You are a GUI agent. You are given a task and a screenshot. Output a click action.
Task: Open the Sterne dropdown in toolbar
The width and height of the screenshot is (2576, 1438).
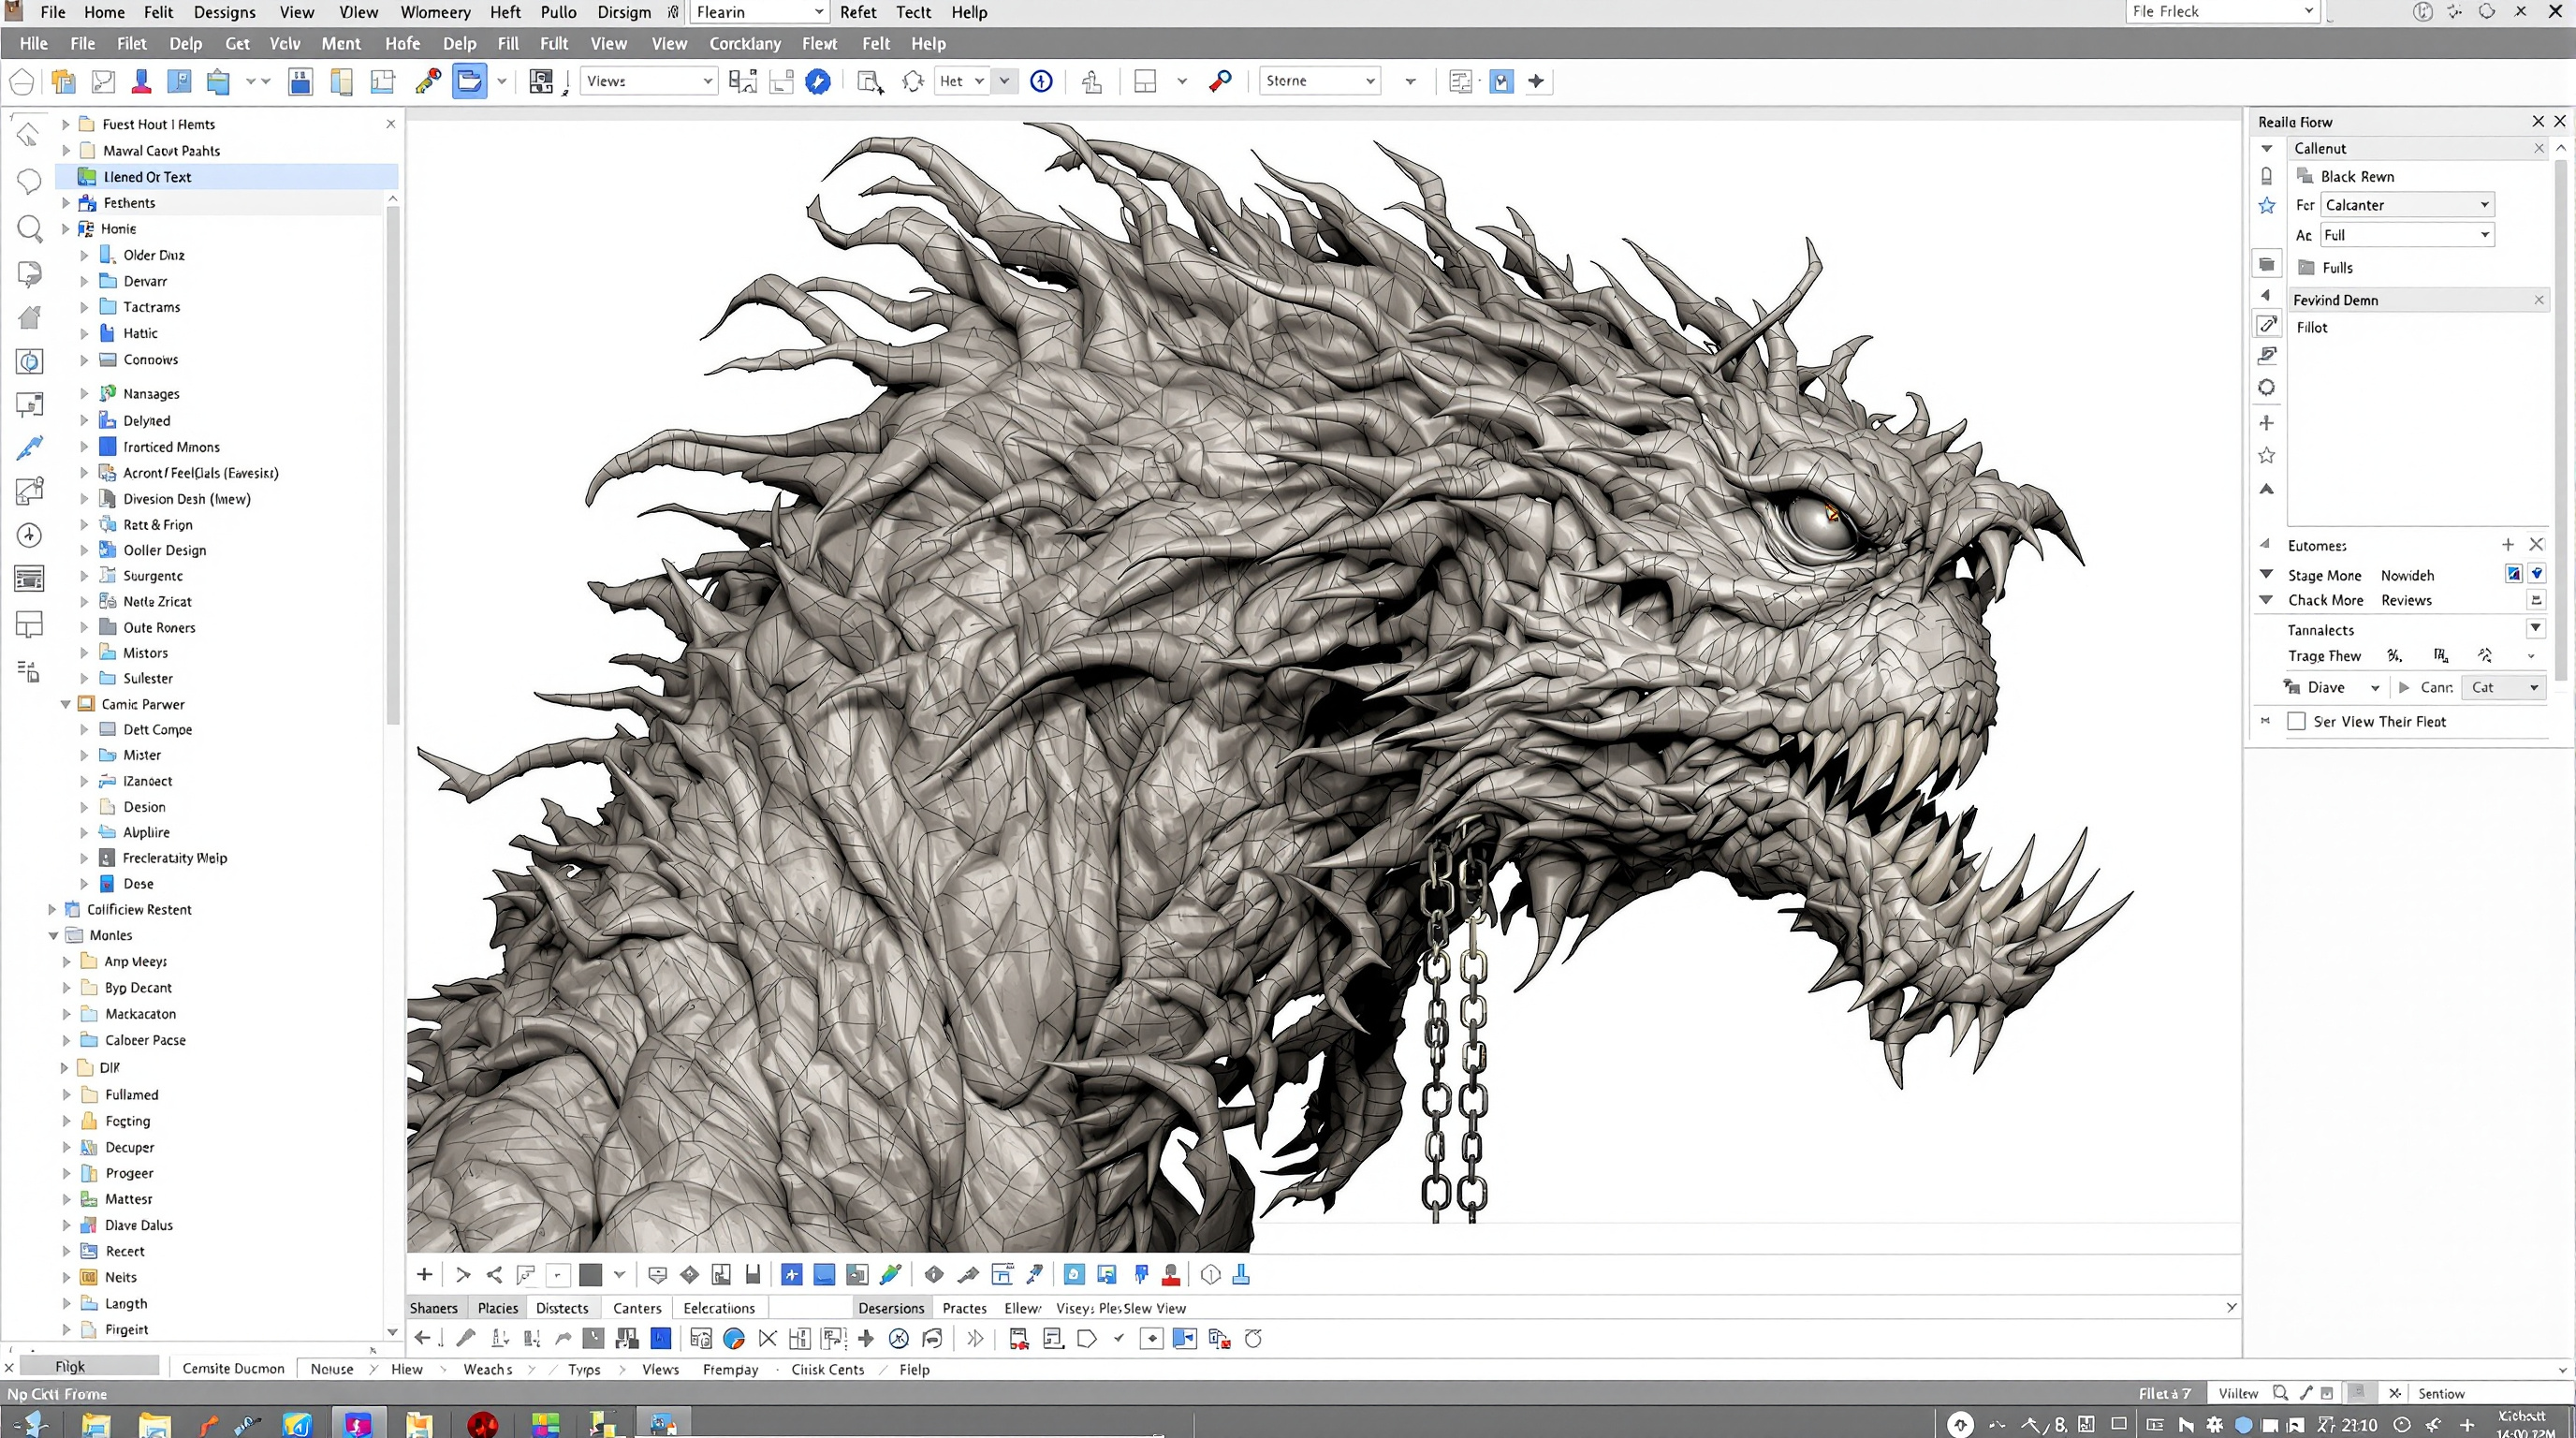coord(1320,81)
